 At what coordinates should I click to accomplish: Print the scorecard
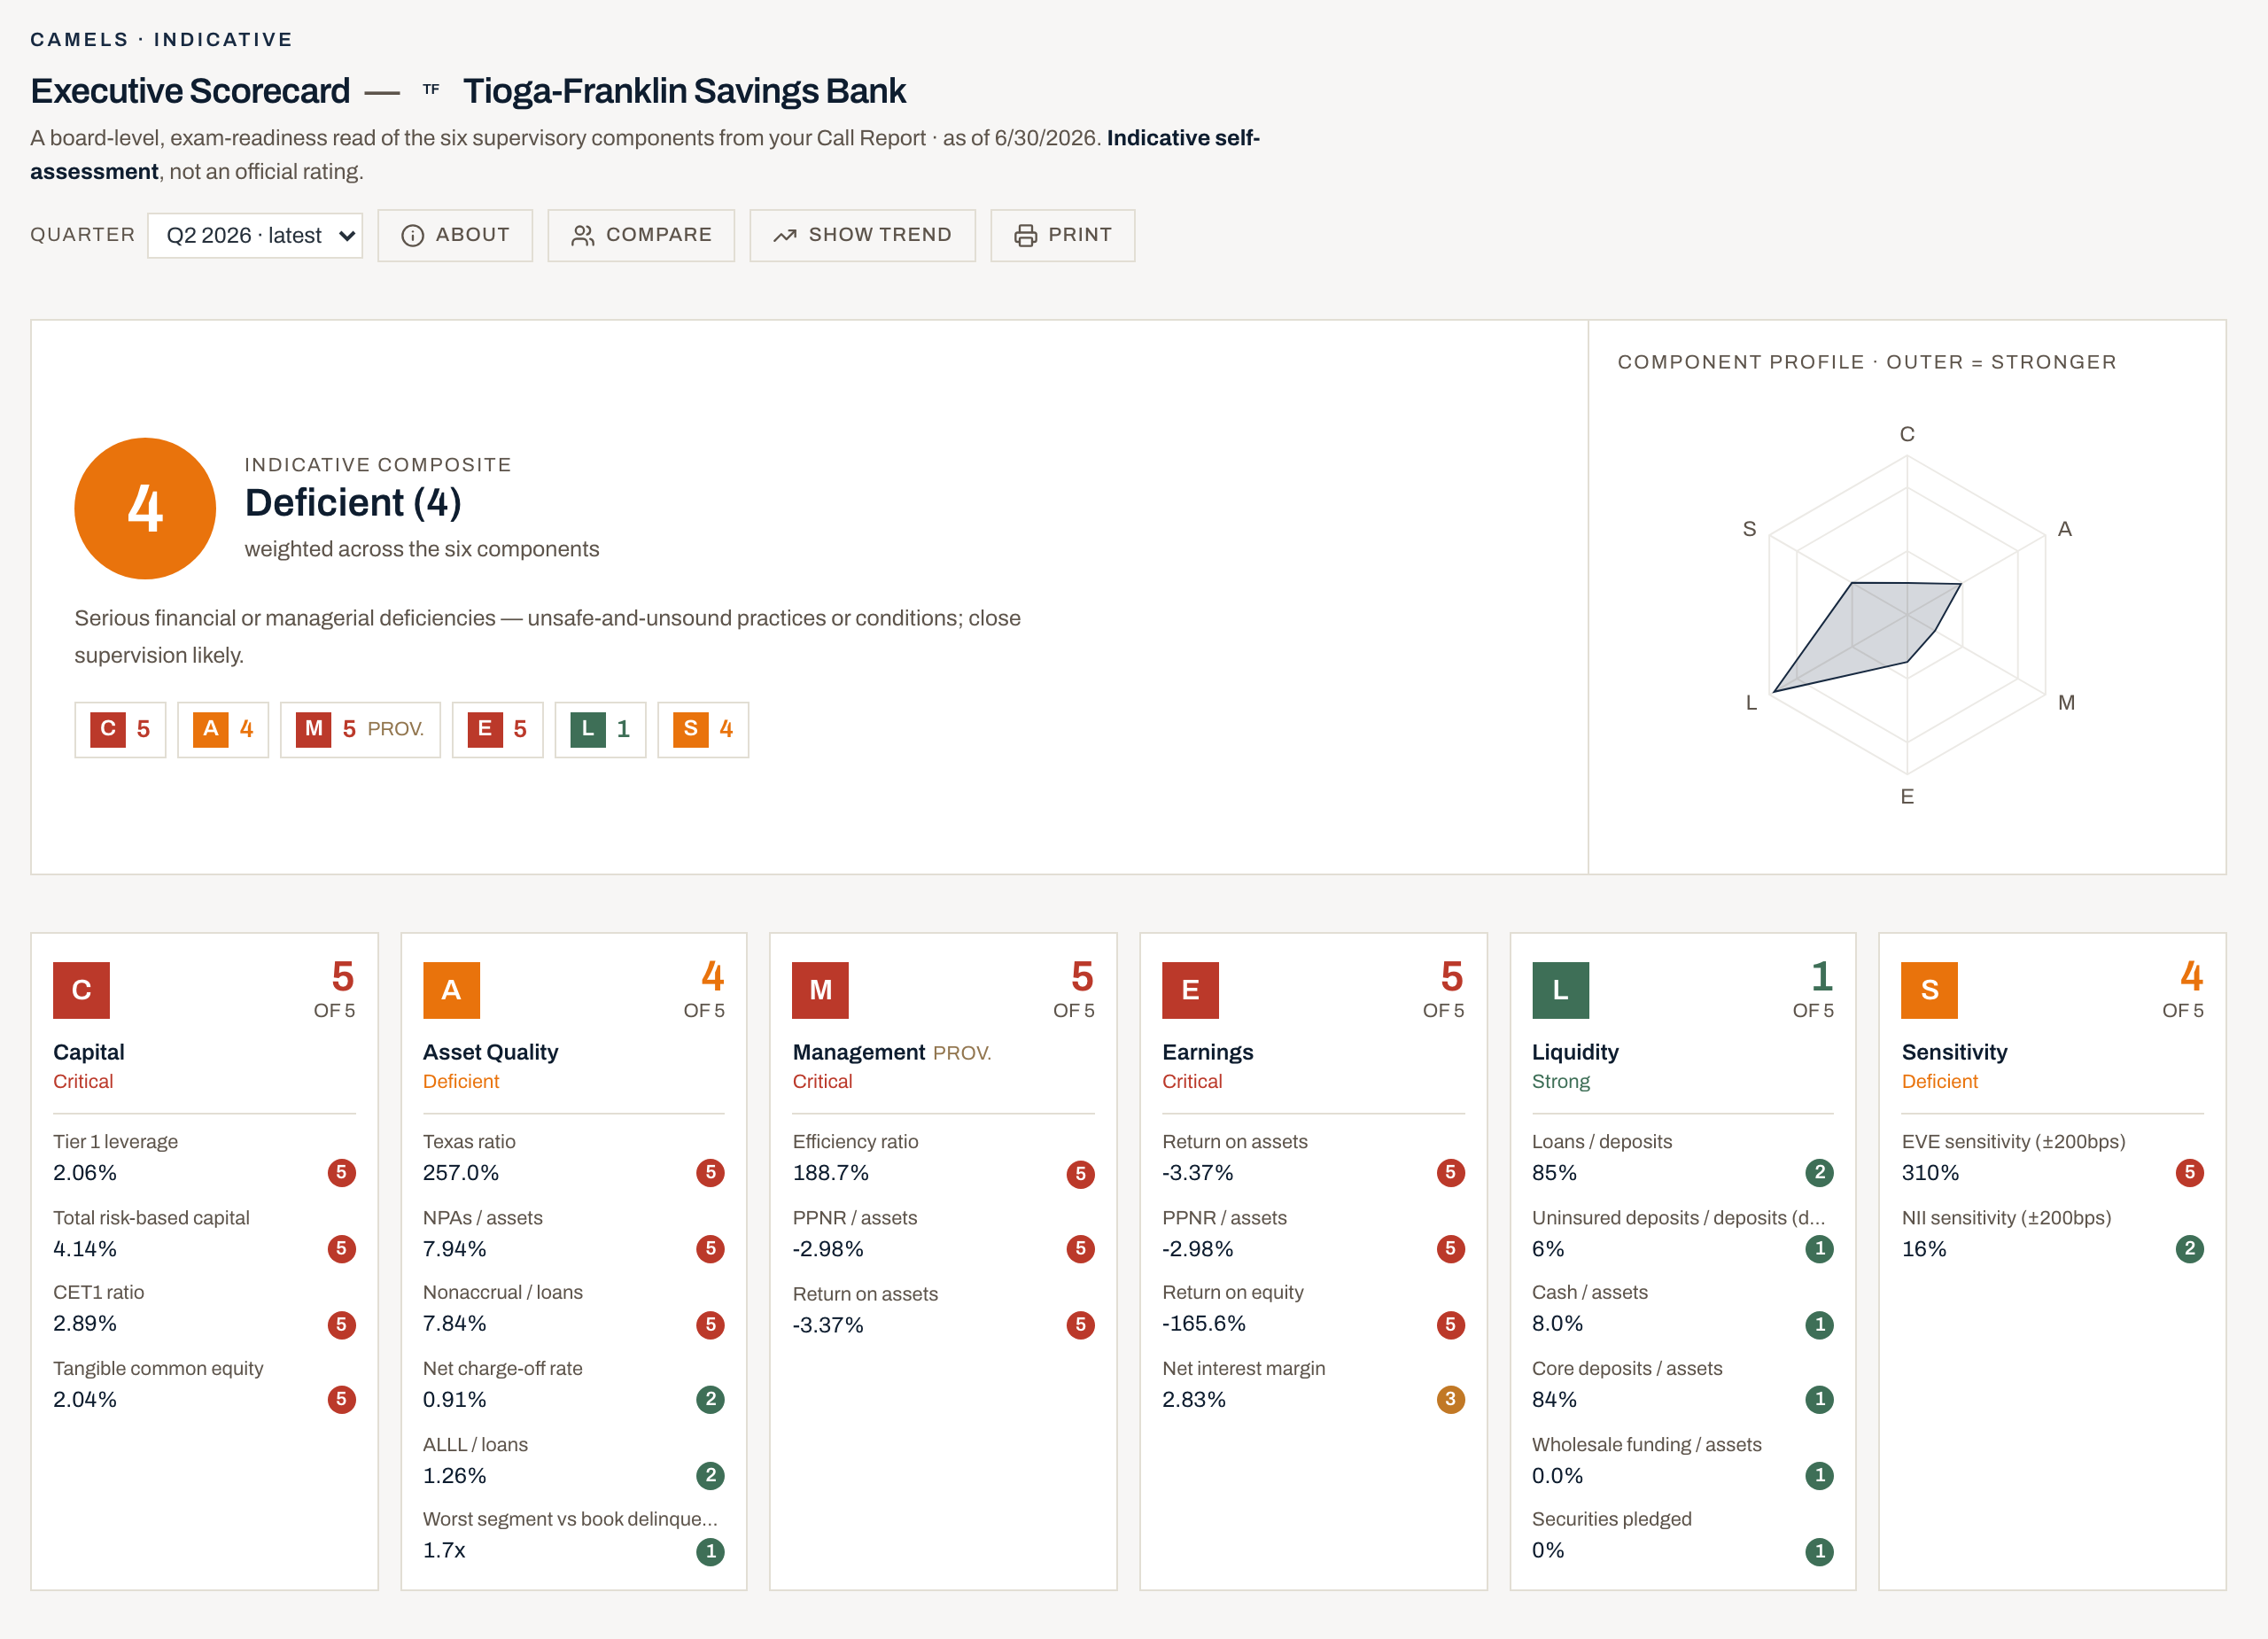coord(1062,235)
